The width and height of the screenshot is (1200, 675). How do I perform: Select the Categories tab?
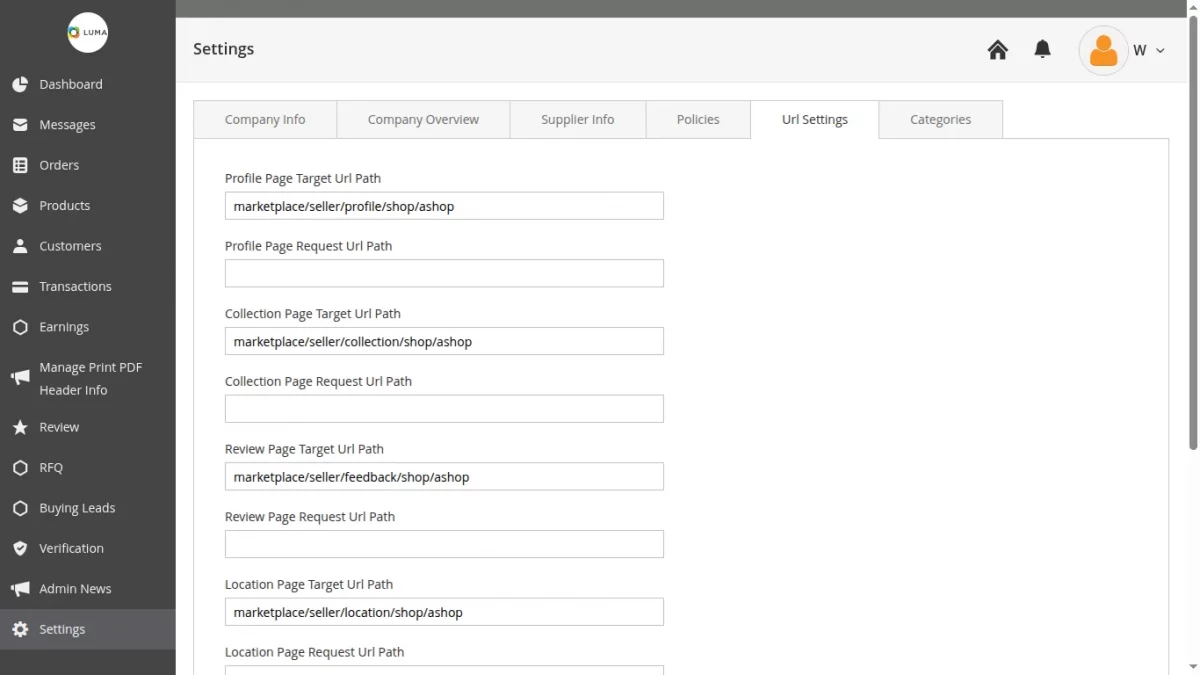940,119
